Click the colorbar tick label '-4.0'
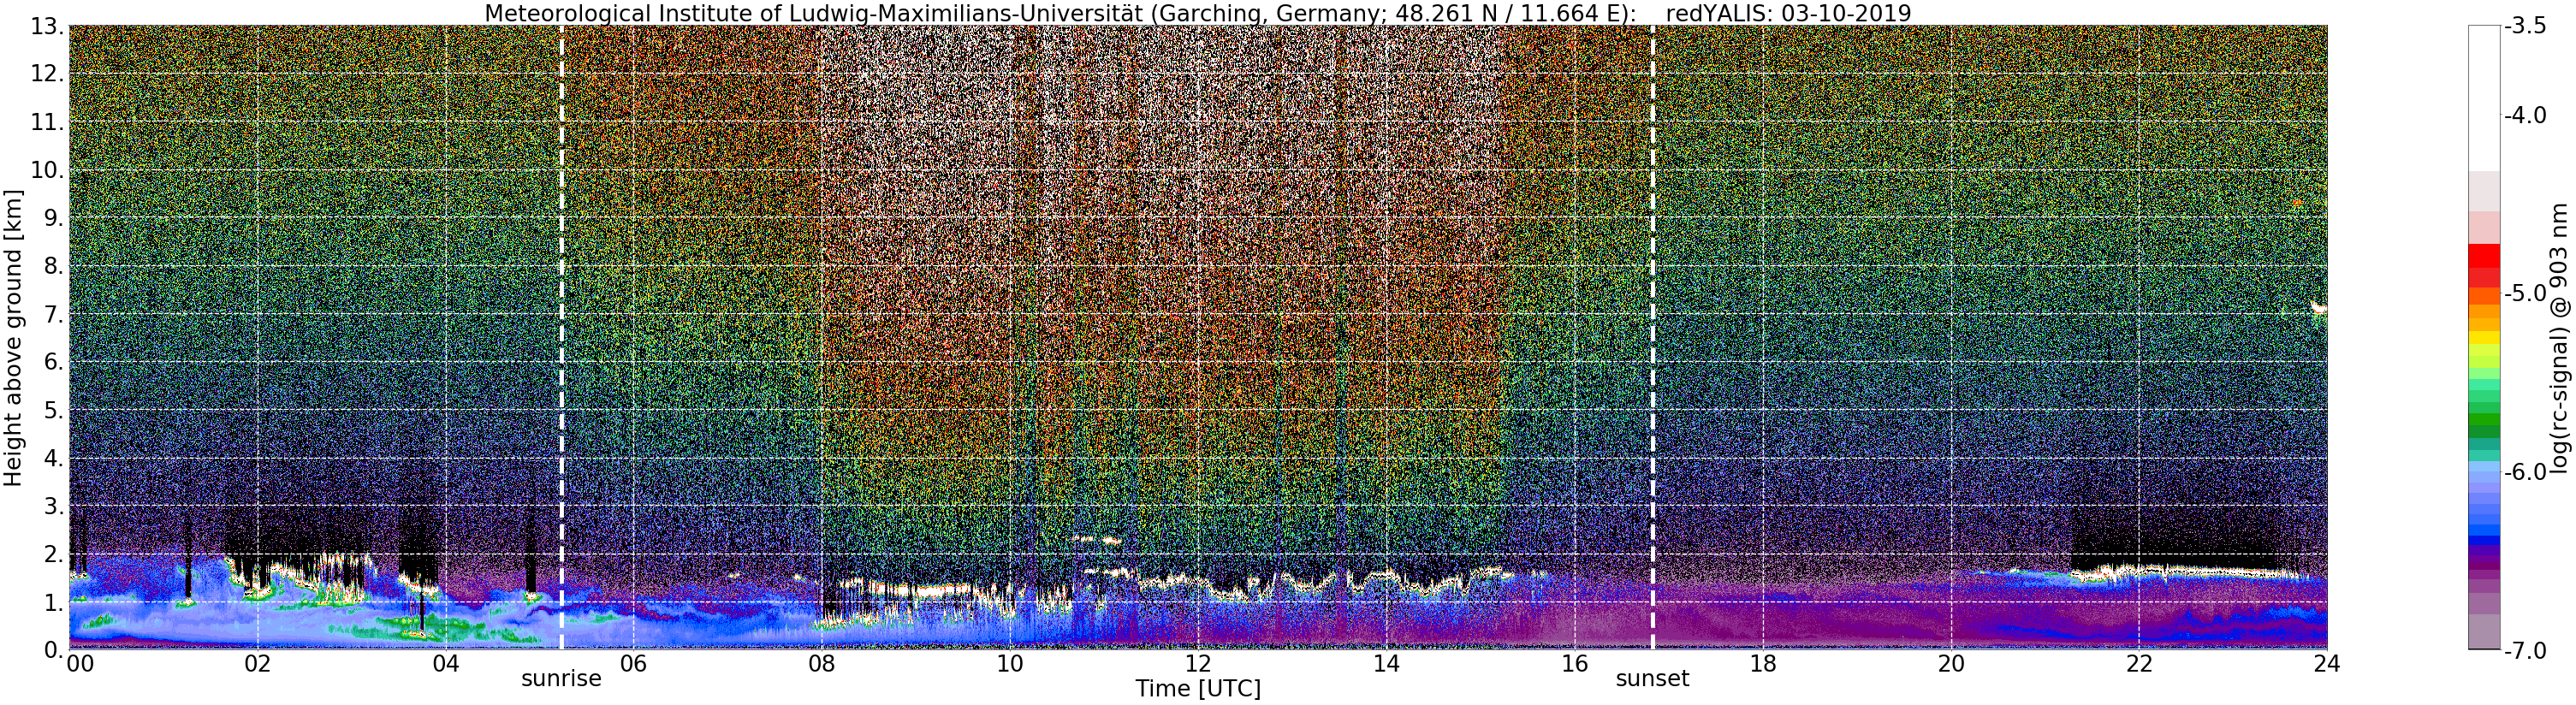Screen dimensions: 2576x705 pyautogui.click(x=2525, y=116)
